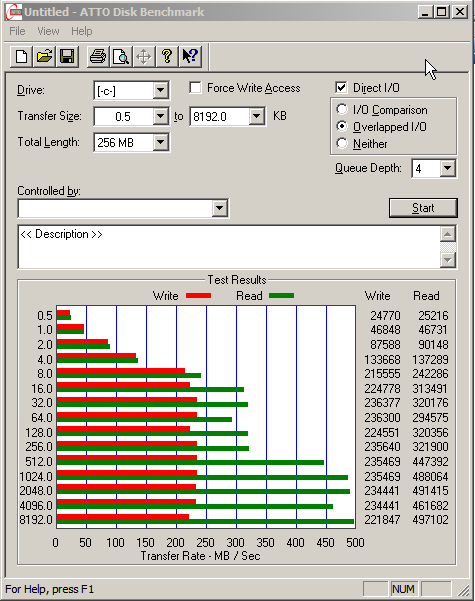
Task: Click the read value 491415
Action: pyautogui.click(x=431, y=491)
